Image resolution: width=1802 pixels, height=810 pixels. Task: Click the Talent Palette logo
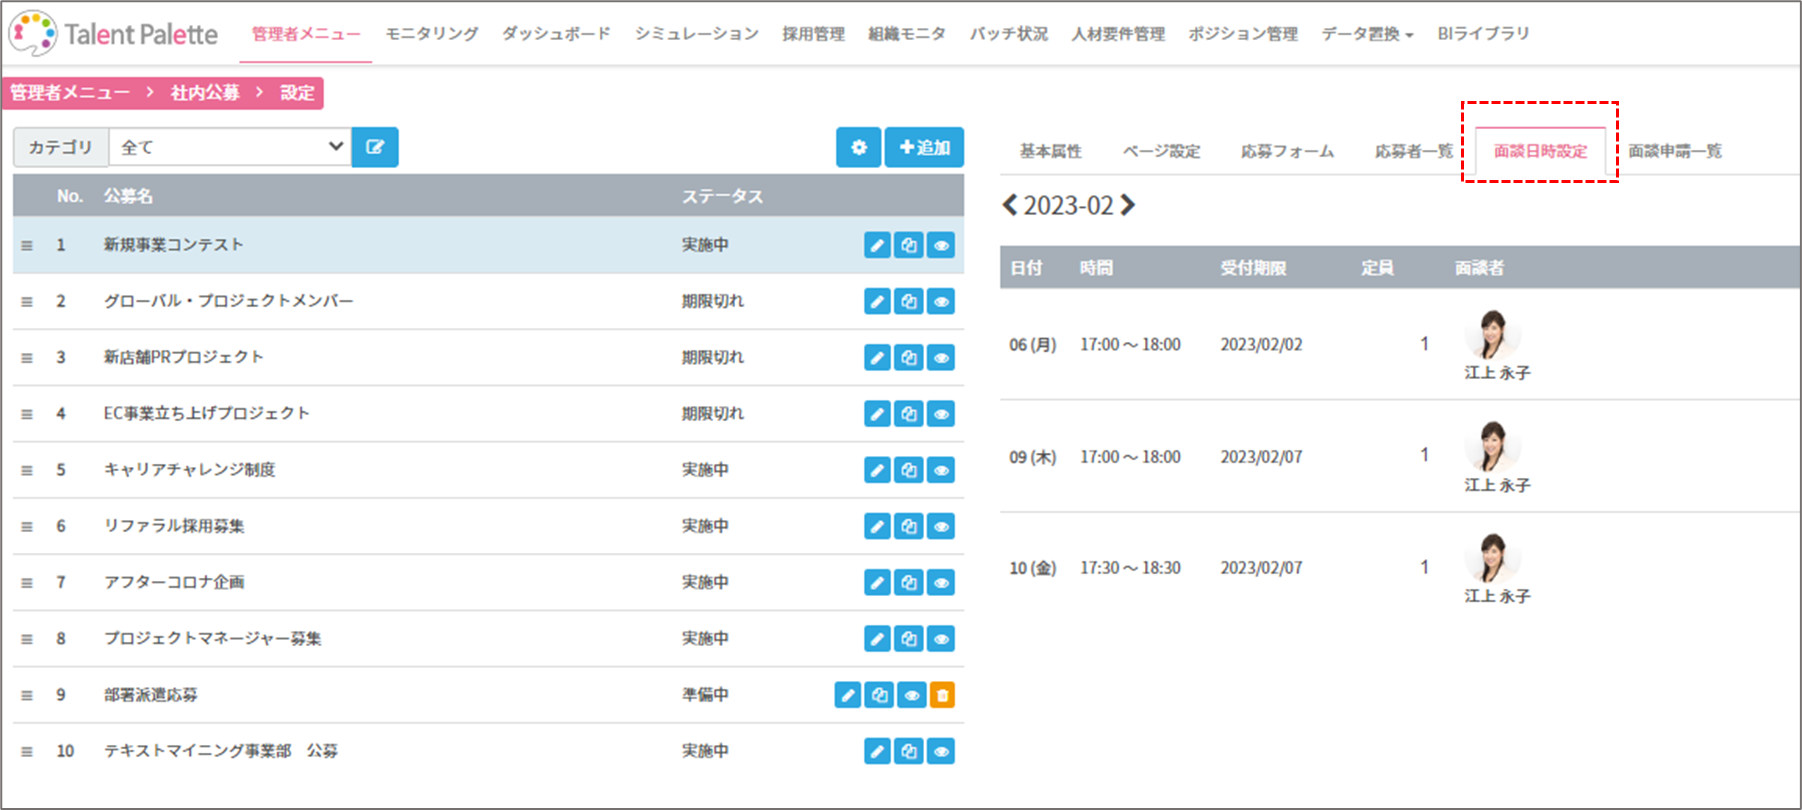coord(113,34)
